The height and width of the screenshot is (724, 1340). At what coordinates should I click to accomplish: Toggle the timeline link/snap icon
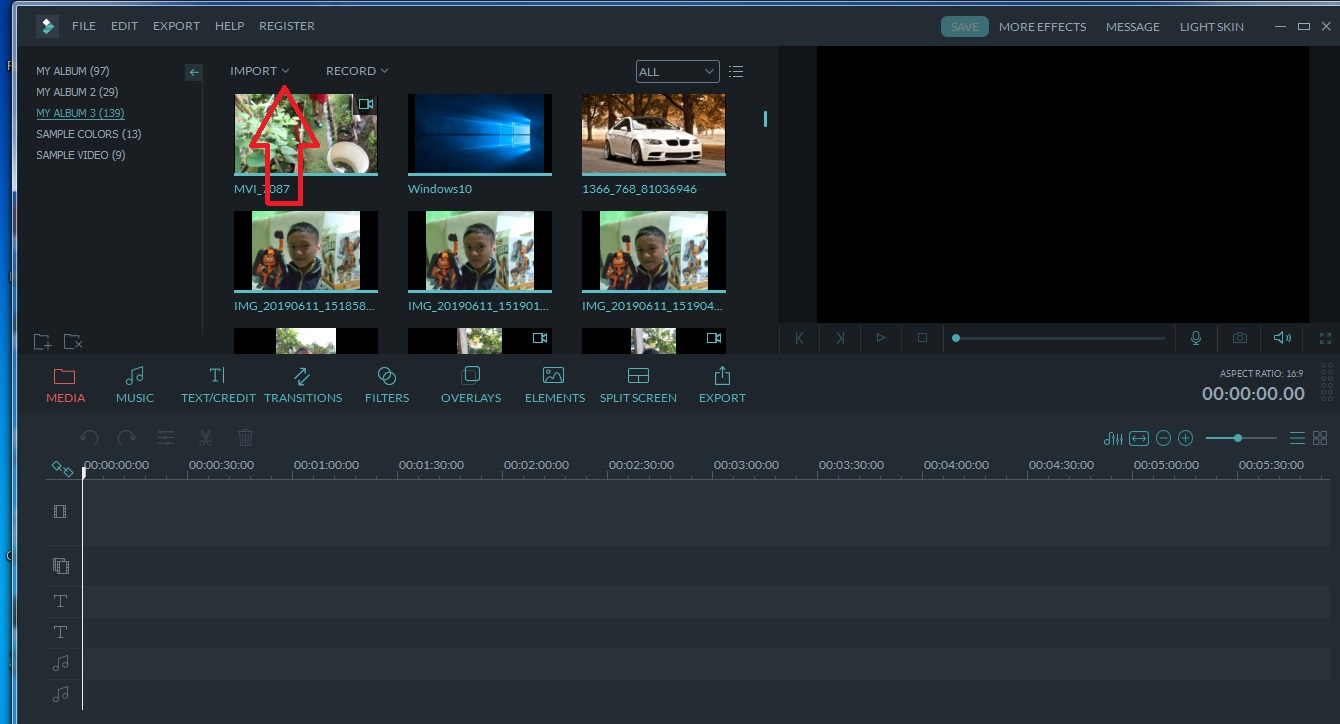tap(62, 468)
